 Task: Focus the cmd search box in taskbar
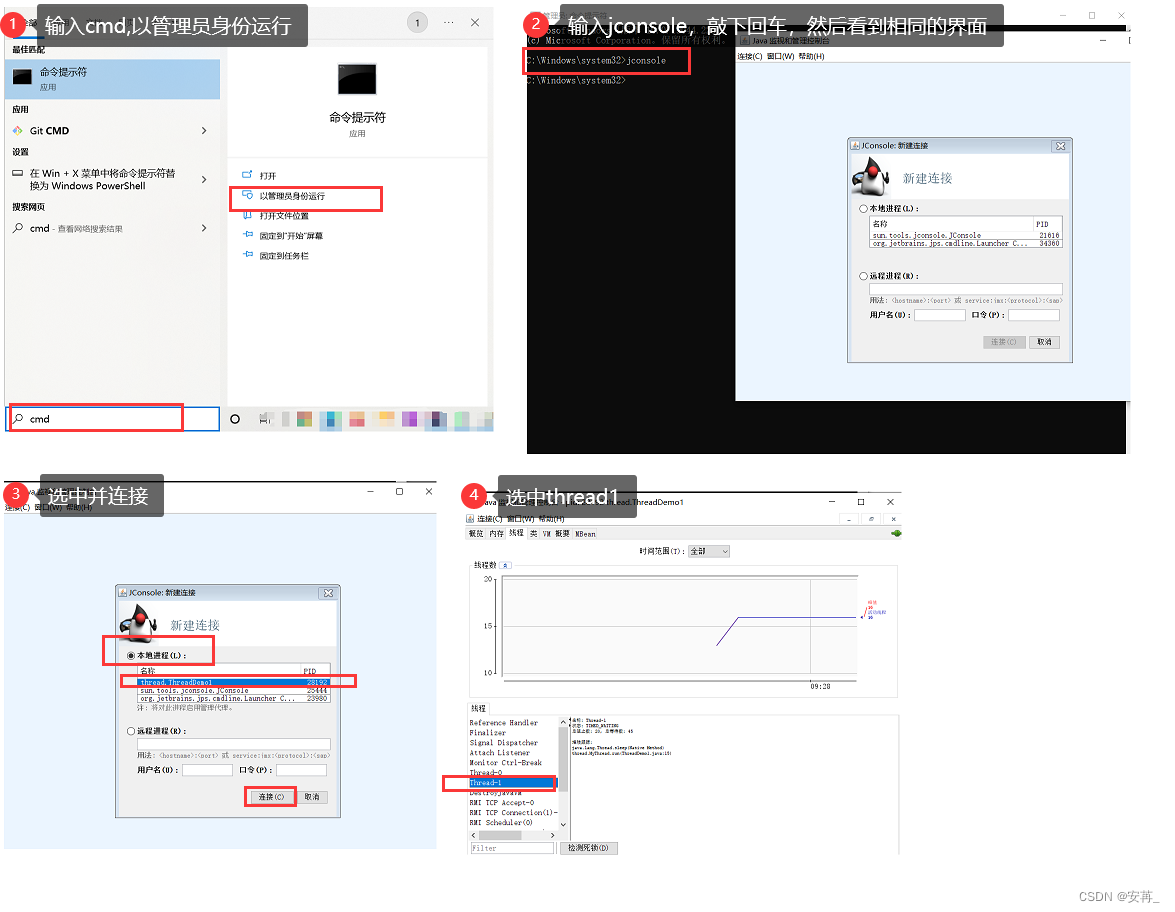click(x=112, y=419)
